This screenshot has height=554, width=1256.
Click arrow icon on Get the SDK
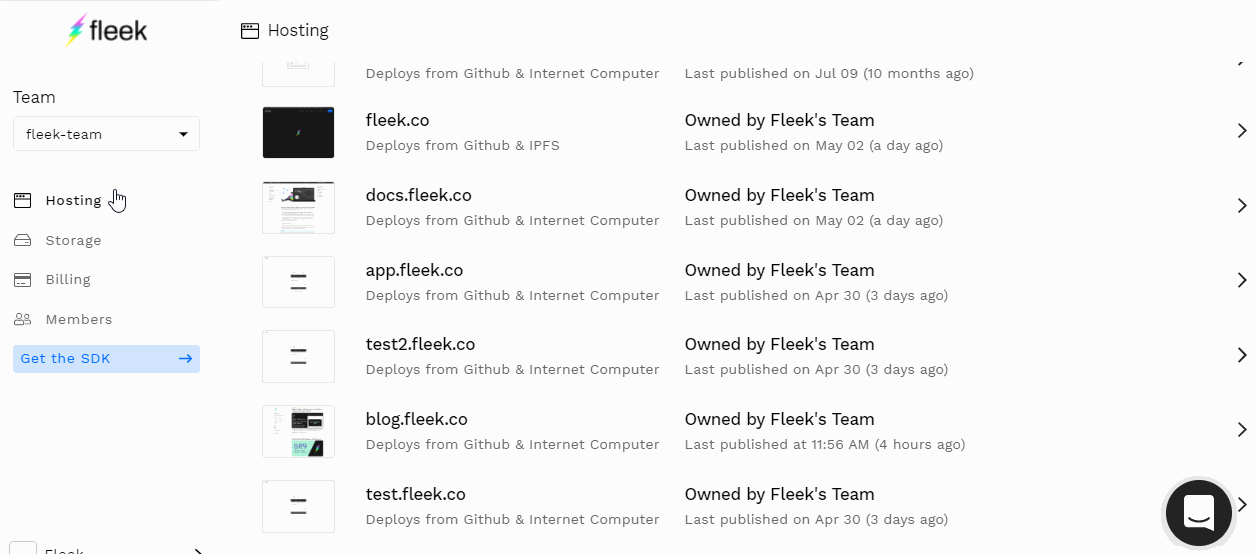click(x=185, y=359)
